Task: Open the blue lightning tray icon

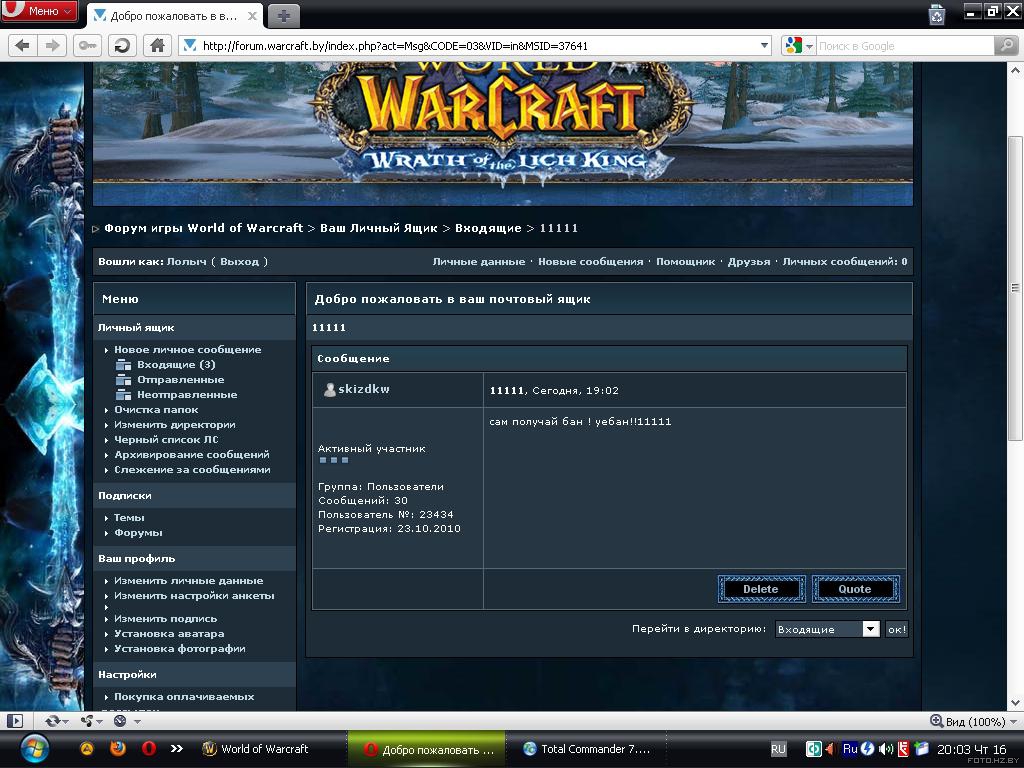Action: tap(868, 748)
